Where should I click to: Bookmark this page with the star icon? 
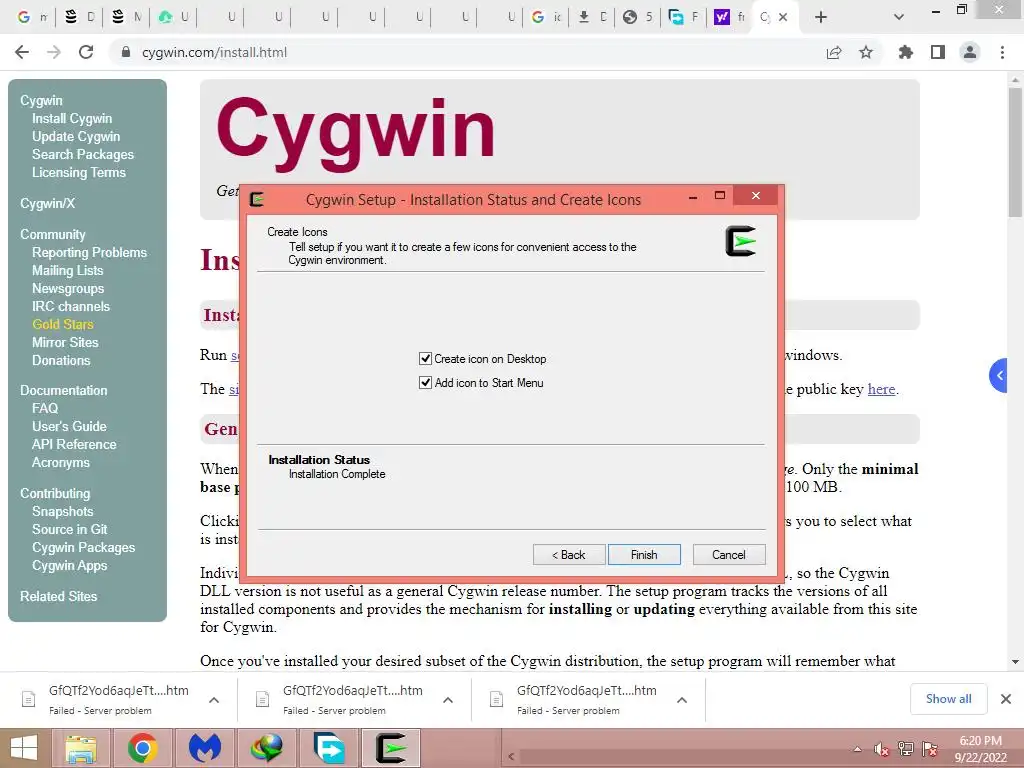tap(866, 52)
